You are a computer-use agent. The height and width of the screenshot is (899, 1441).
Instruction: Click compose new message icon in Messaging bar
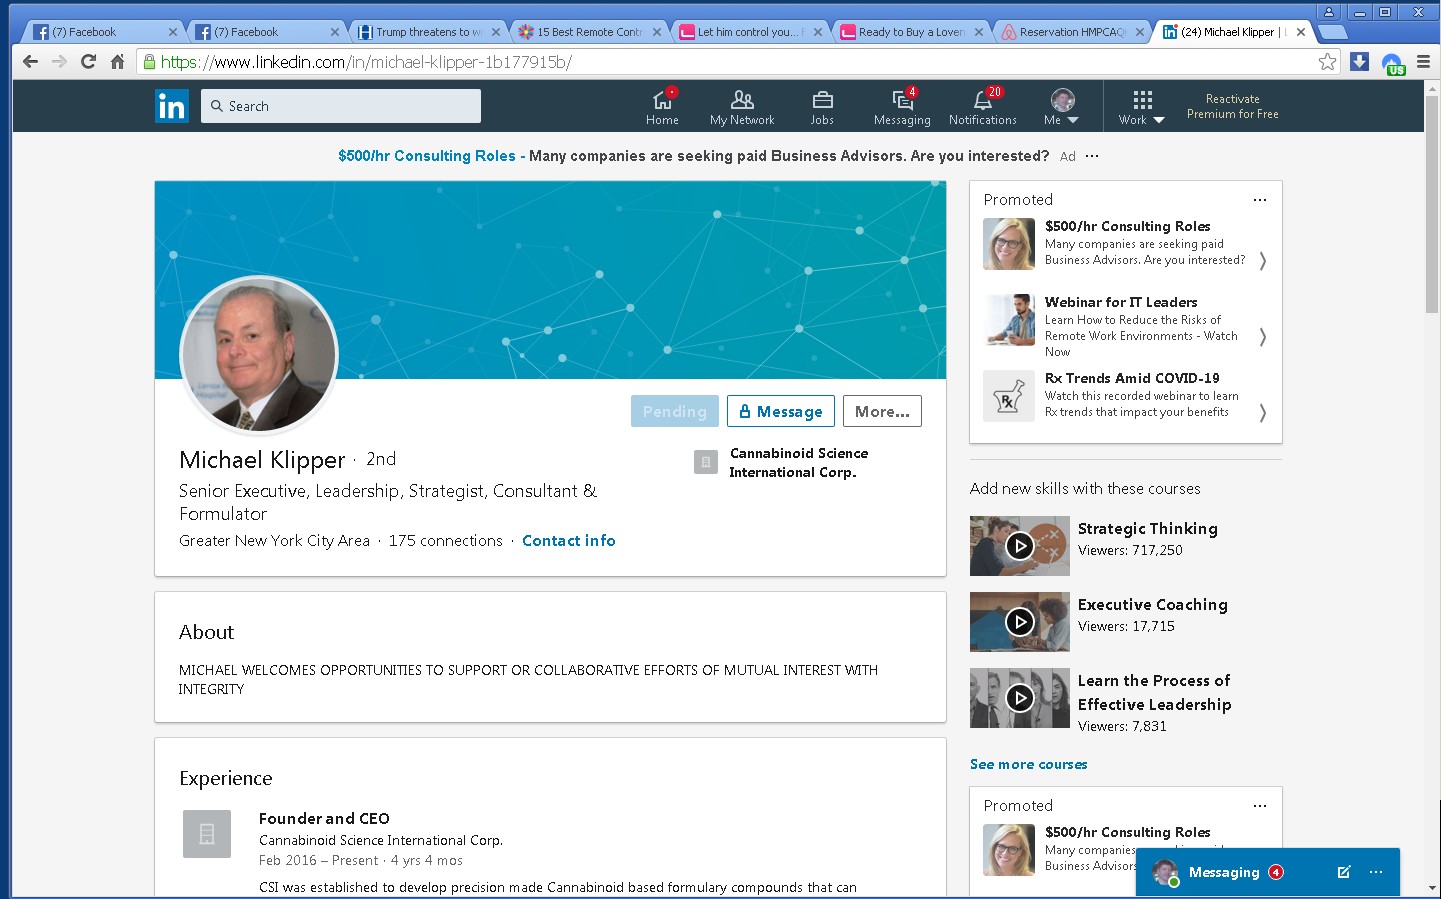pyautogui.click(x=1343, y=872)
